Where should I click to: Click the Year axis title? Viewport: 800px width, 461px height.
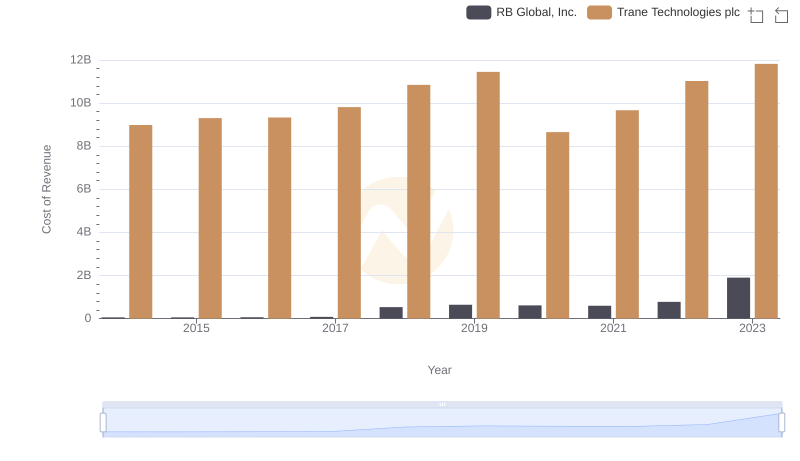click(439, 370)
